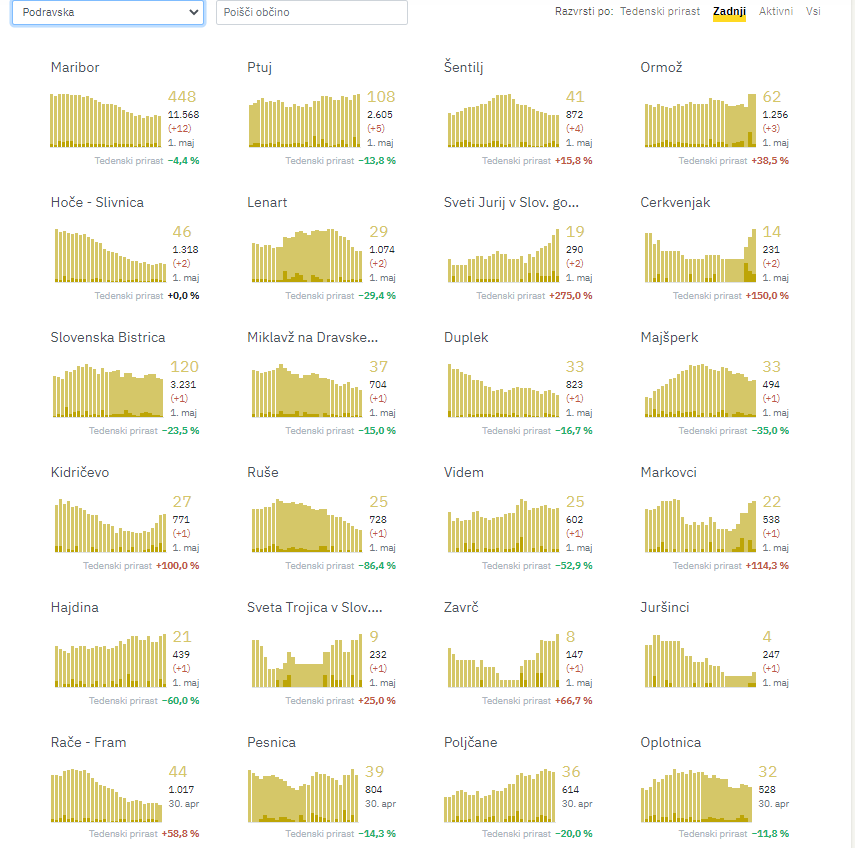This screenshot has width=855, height=848.
Task: Select the Juršinci bar chart
Action: click(700, 660)
